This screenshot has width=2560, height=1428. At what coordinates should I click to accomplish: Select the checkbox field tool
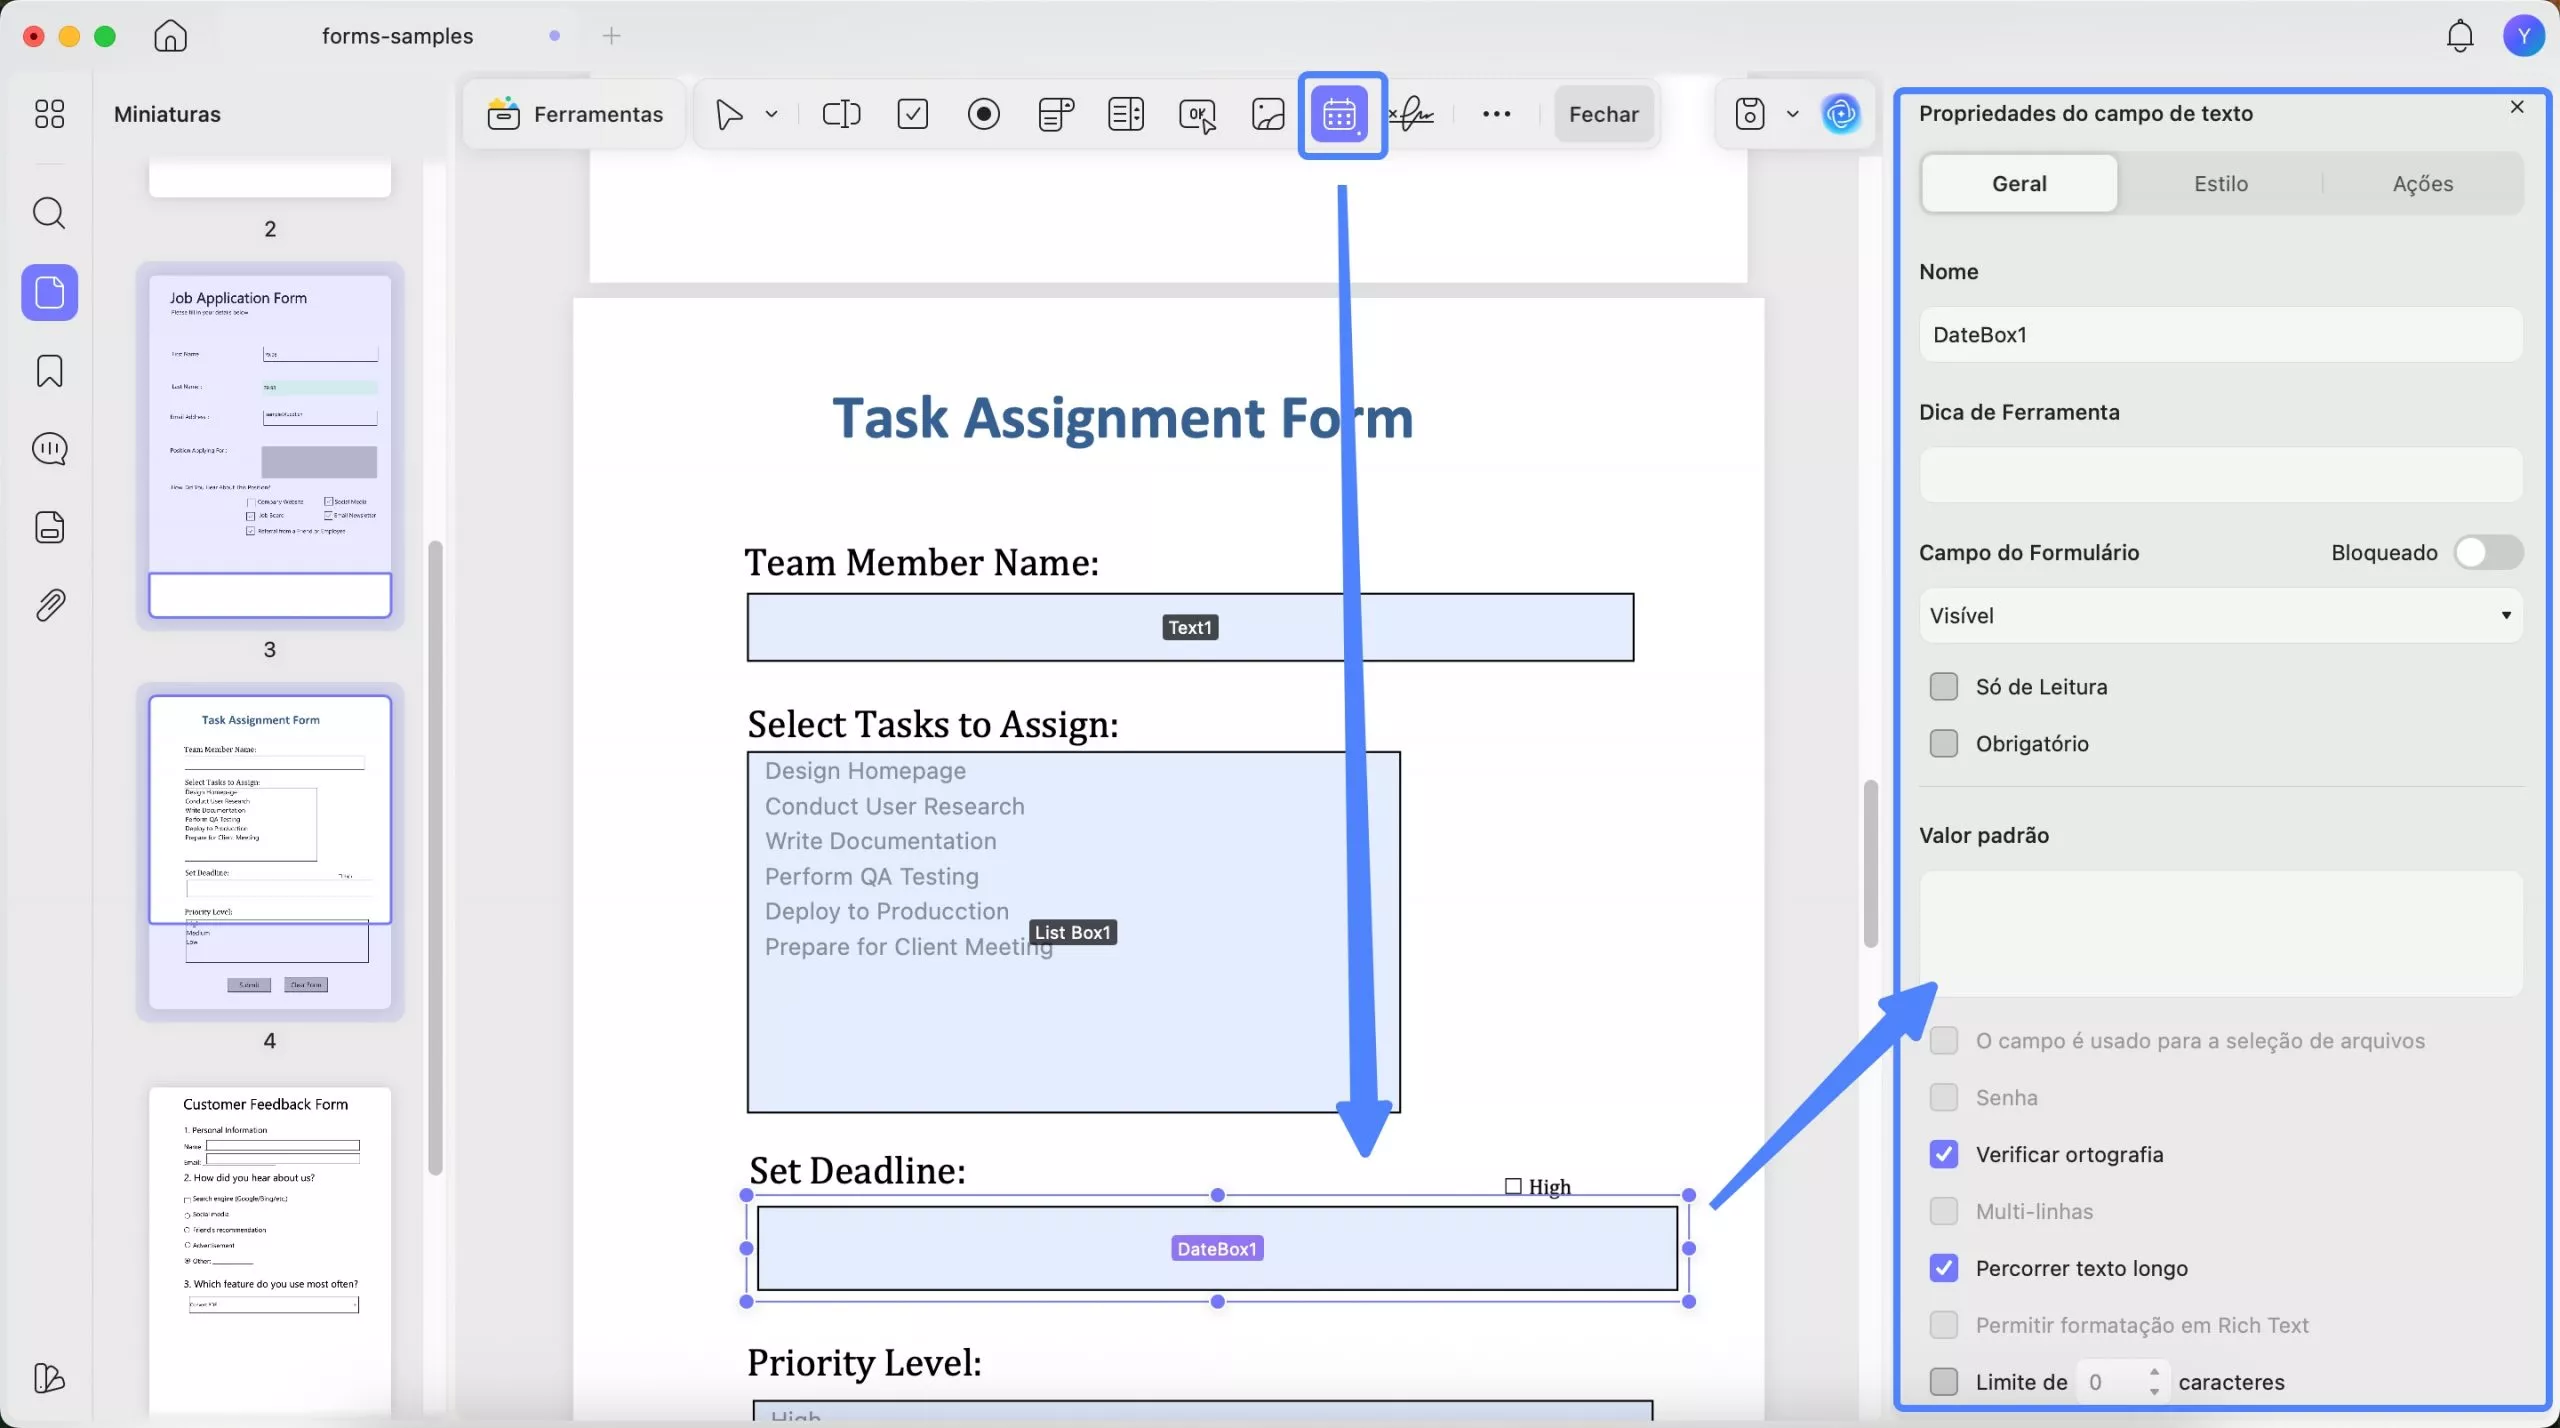pos(913,114)
